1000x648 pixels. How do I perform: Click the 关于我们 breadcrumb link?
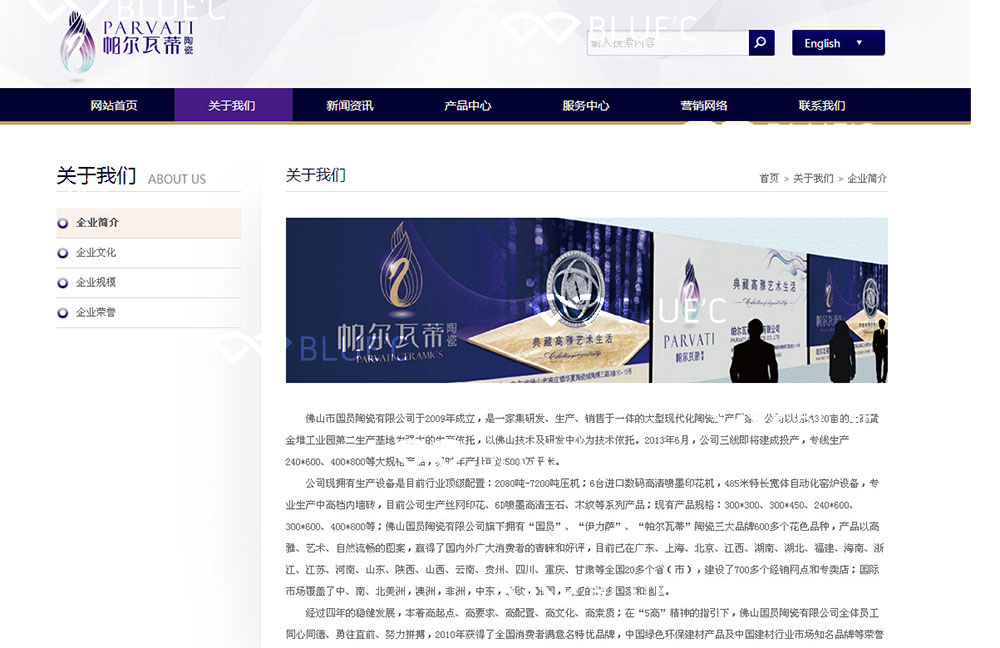(x=813, y=179)
